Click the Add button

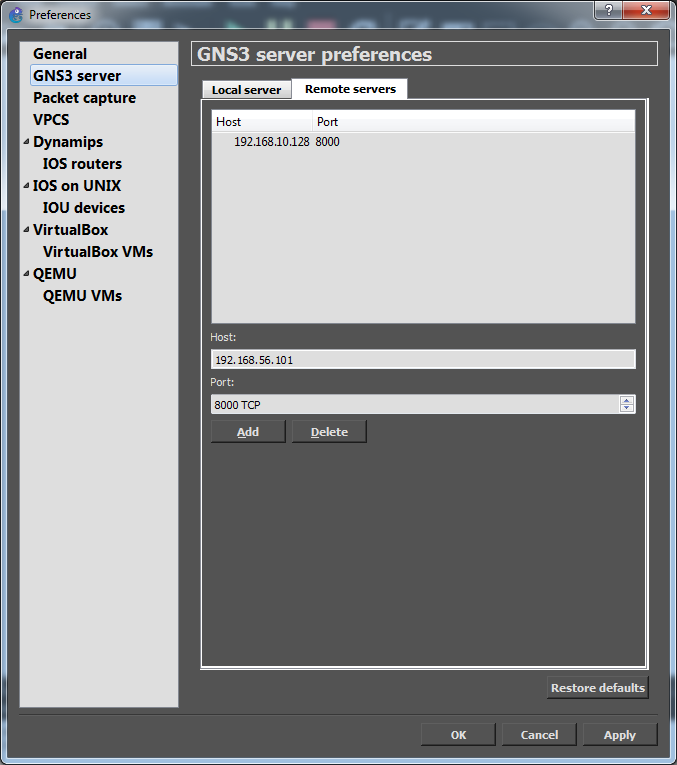pos(248,432)
